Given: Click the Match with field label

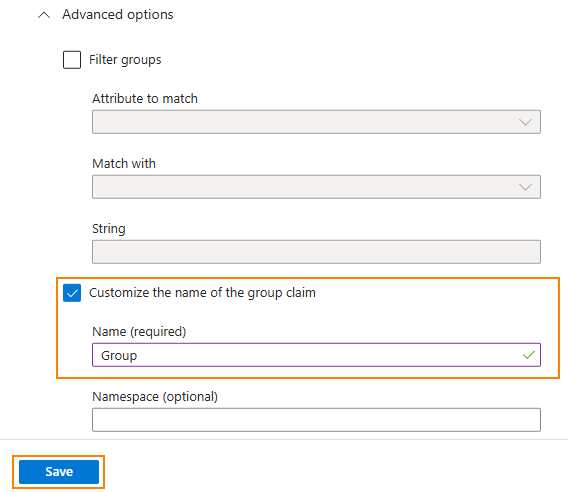Looking at the screenshot, I should (124, 163).
